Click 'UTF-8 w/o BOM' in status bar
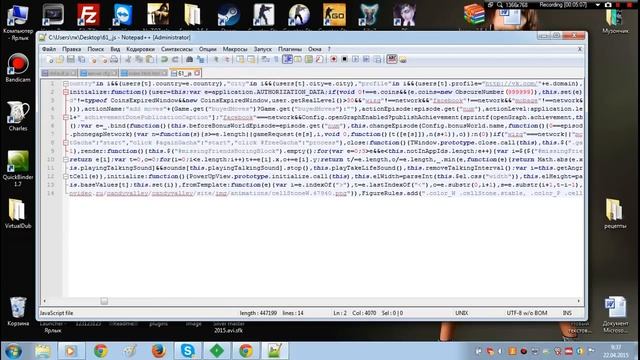The height and width of the screenshot is (360, 640). pyautogui.click(x=527, y=313)
